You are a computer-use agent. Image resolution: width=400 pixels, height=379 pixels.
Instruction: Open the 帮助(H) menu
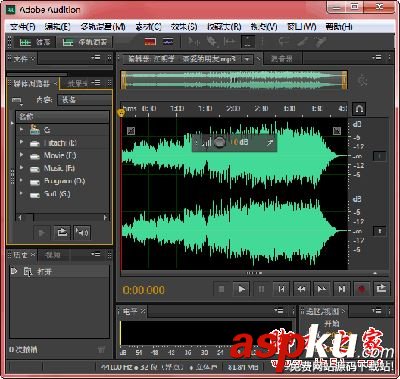[x=339, y=26]
